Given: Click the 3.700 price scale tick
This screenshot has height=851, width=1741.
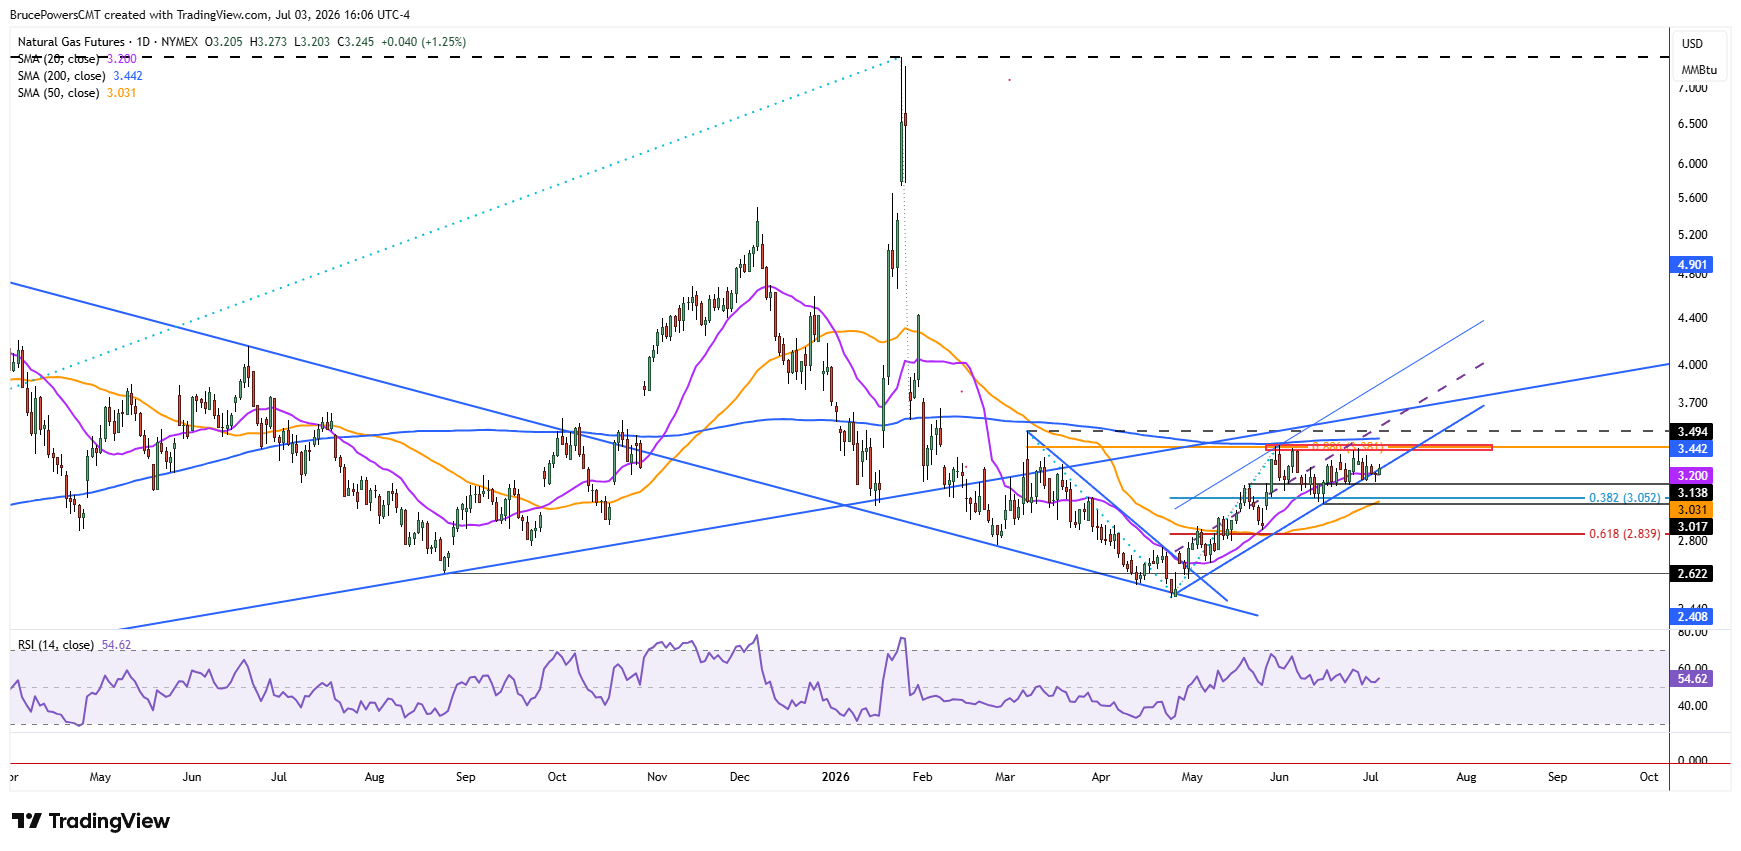Looking at the screenshot, I should point(1693,403).
